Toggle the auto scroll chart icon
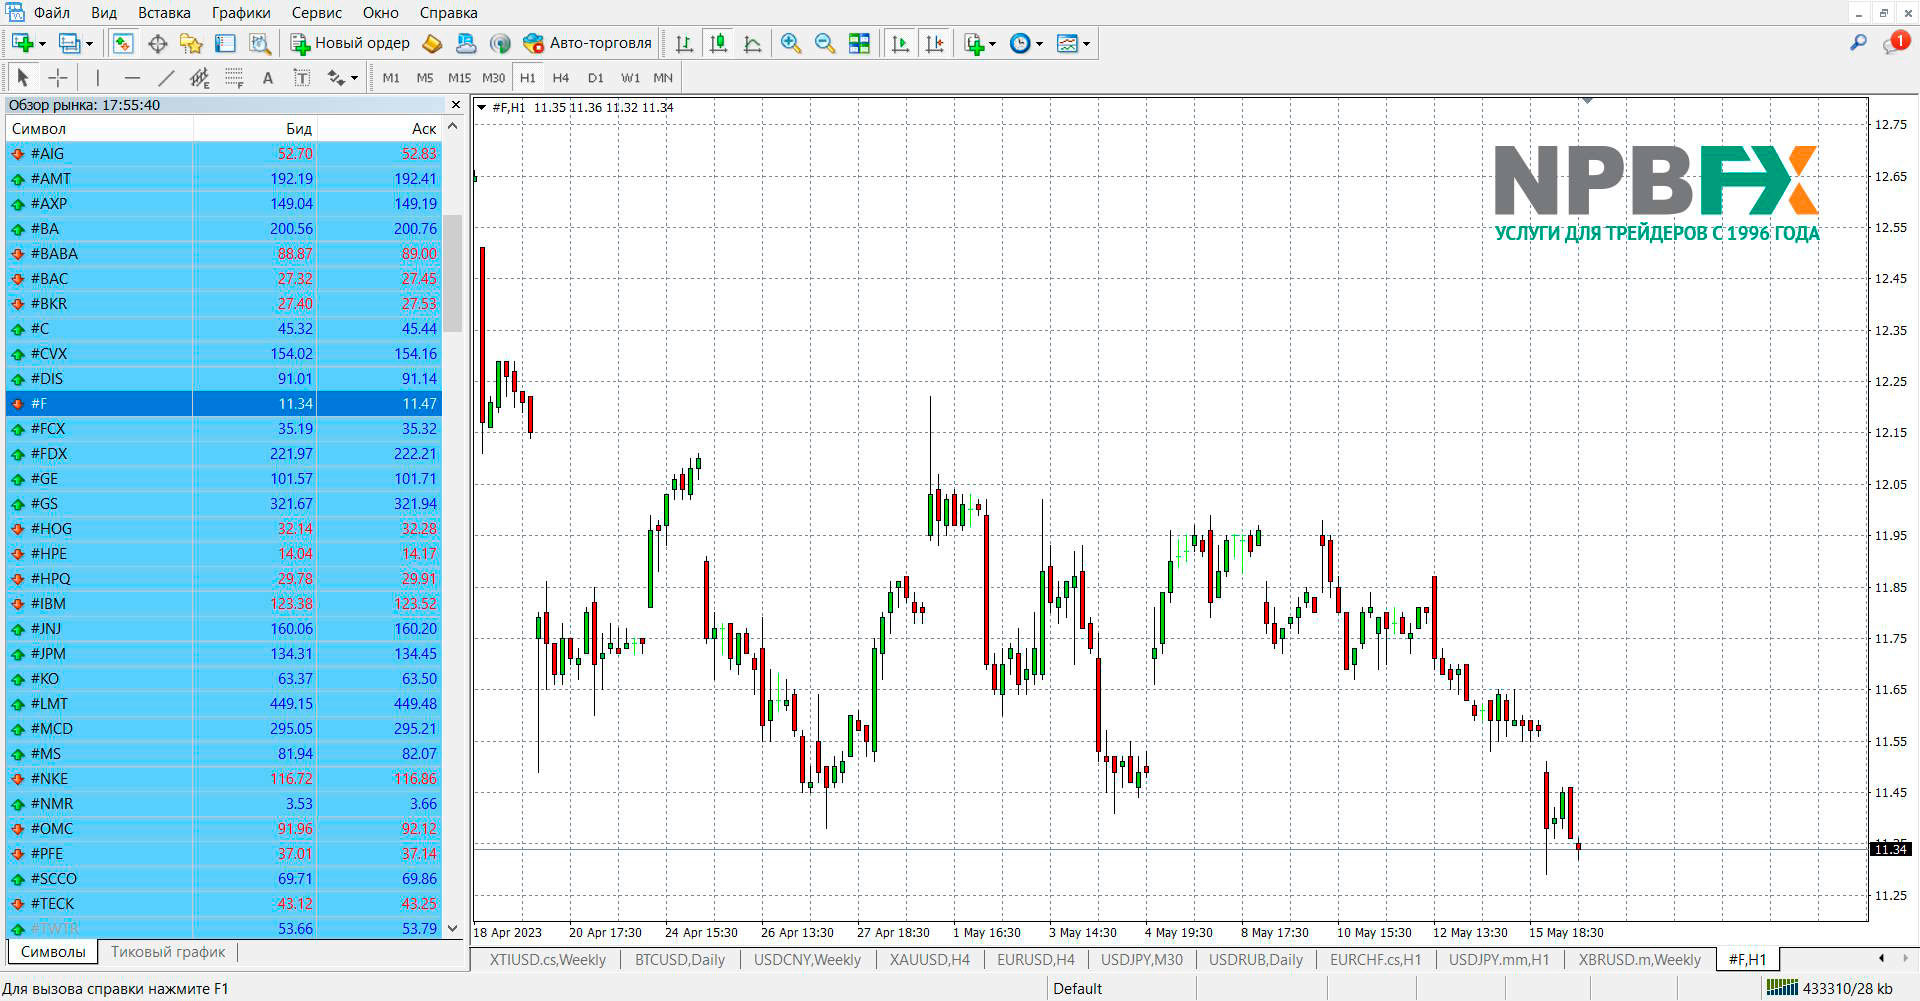 [900, 43]
